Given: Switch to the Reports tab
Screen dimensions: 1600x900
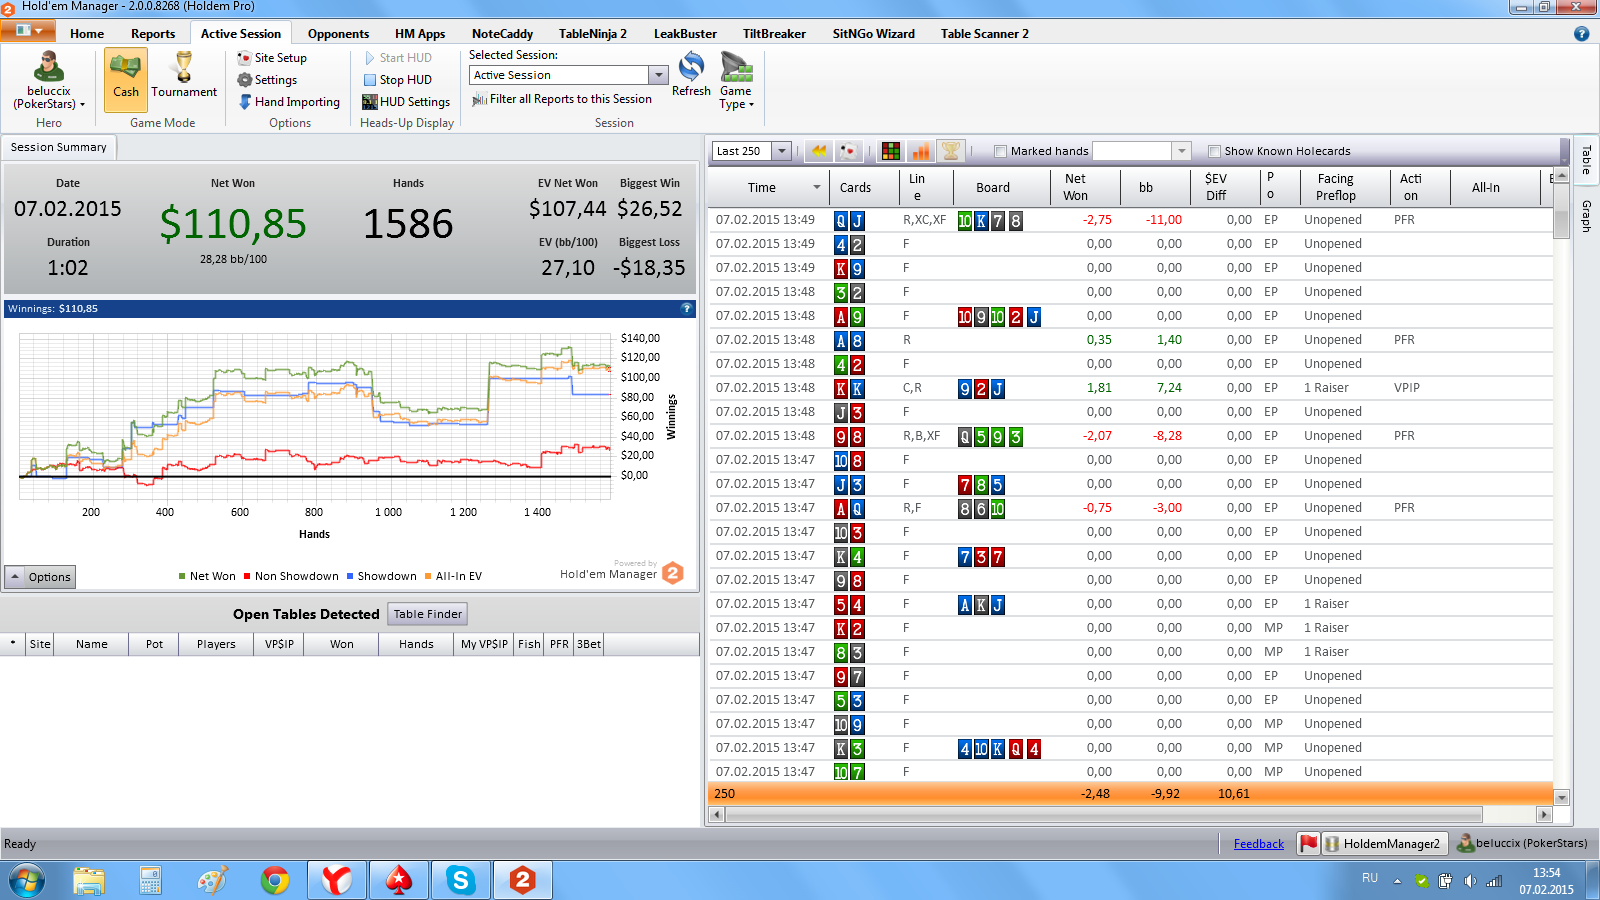Looking at the screenshot, I should coord(153,34).
